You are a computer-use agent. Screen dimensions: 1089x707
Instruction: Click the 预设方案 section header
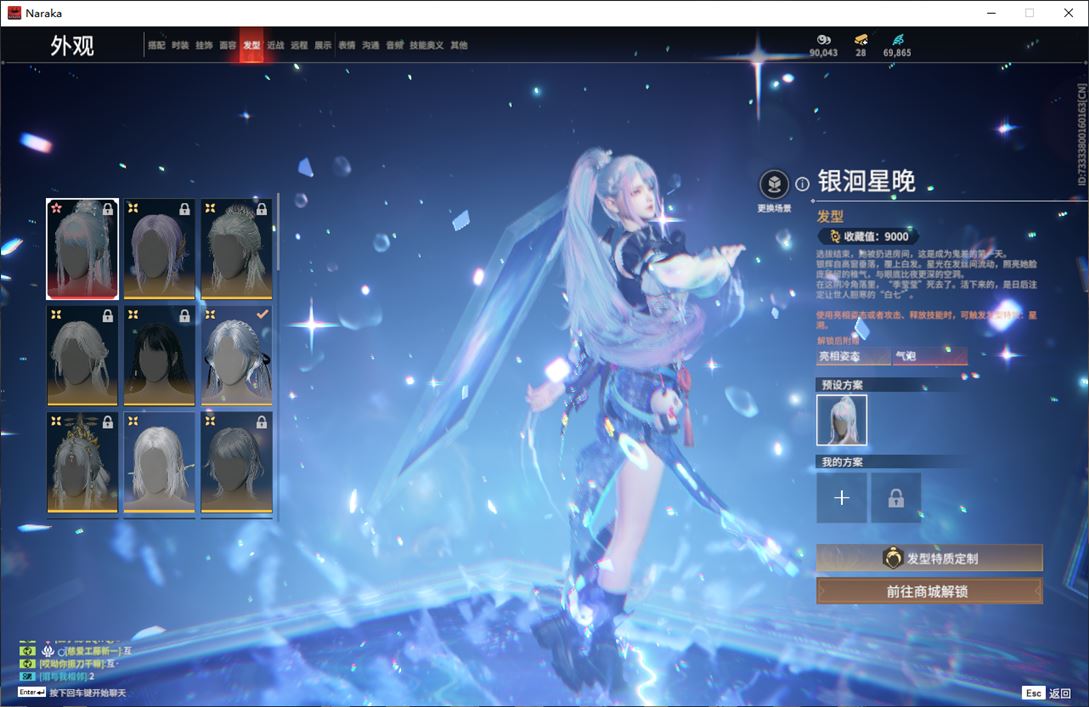coord(842,385)
